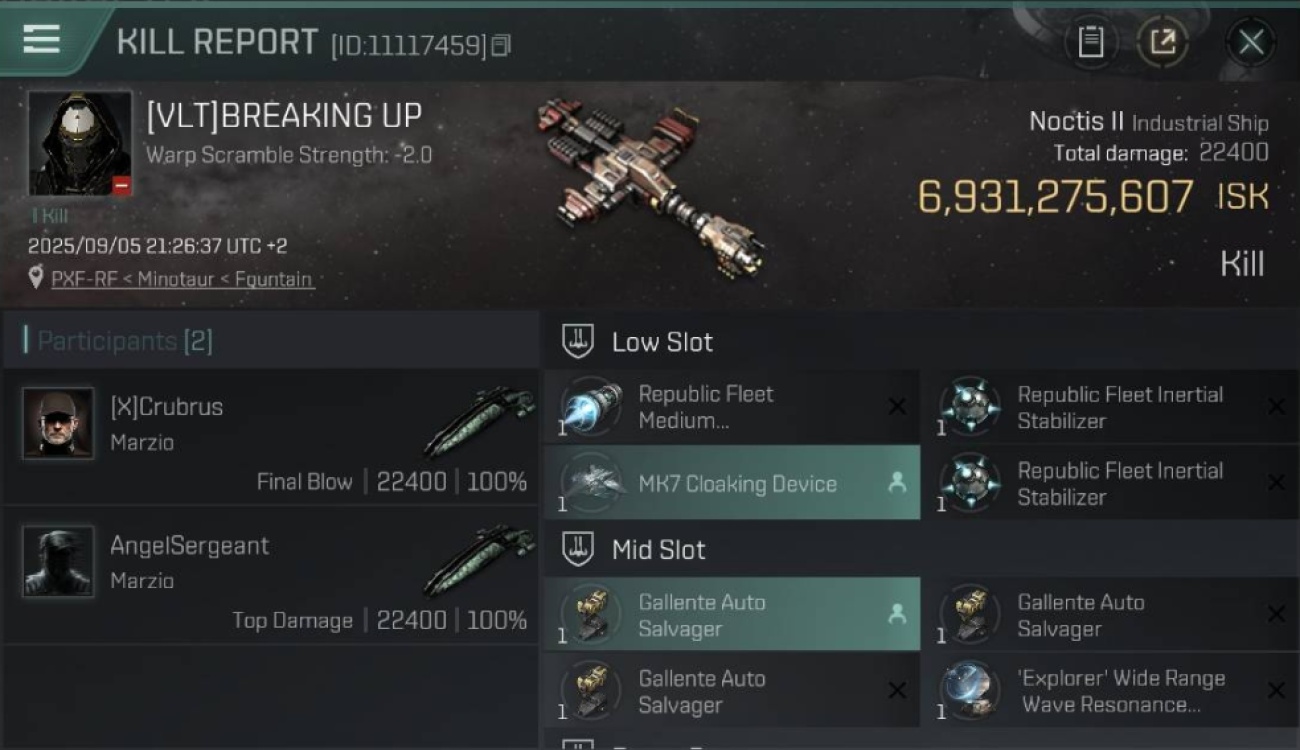The image size is (1300, 750).
Task: Close the kill report window
Action: pos(1250,42)
